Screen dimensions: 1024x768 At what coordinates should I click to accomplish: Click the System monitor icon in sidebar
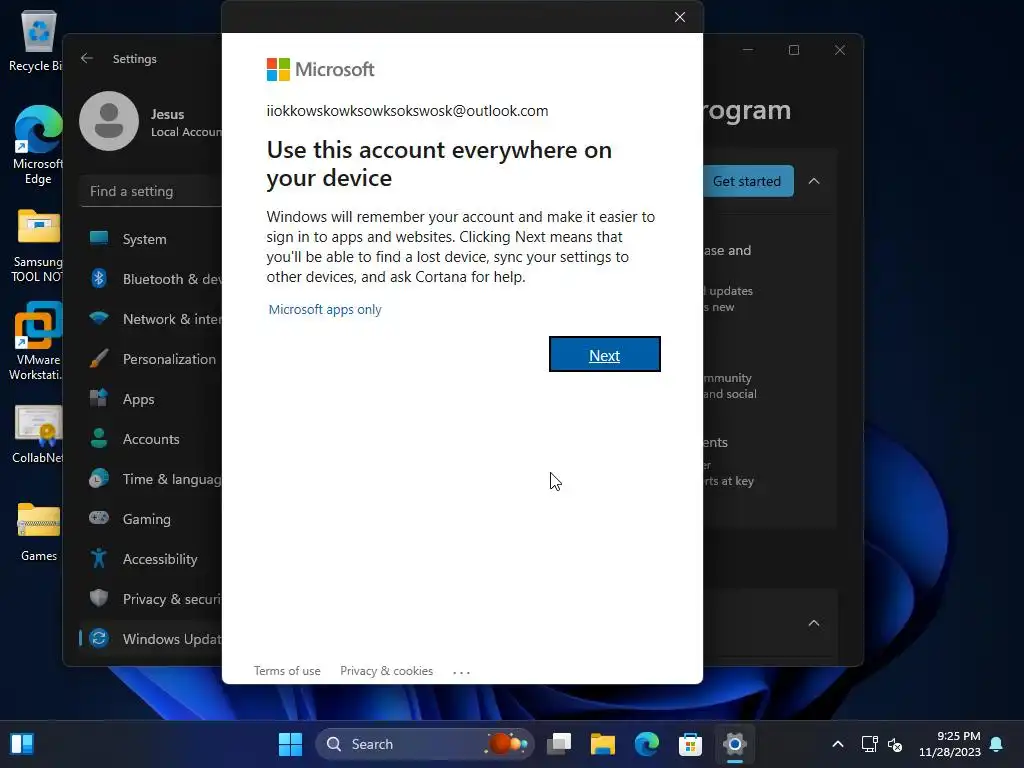tap(99, 238)
